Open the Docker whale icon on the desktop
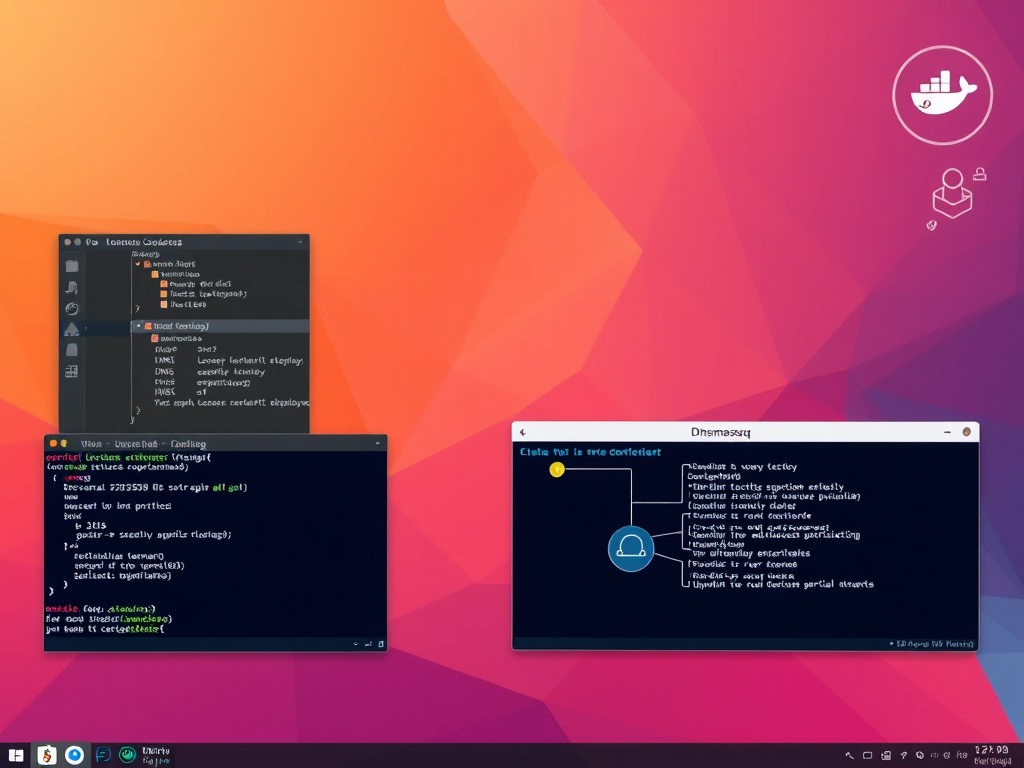This screenshot has height=768, width=1024. (941, 94)
